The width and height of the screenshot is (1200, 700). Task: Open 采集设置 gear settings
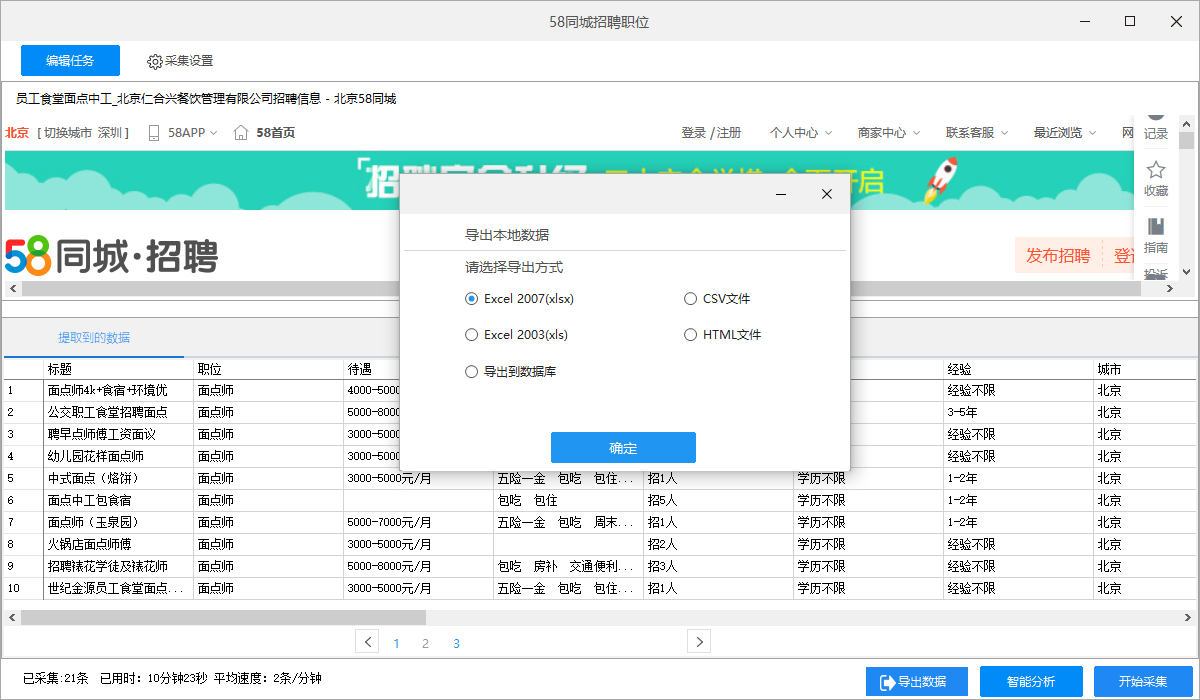180,61
